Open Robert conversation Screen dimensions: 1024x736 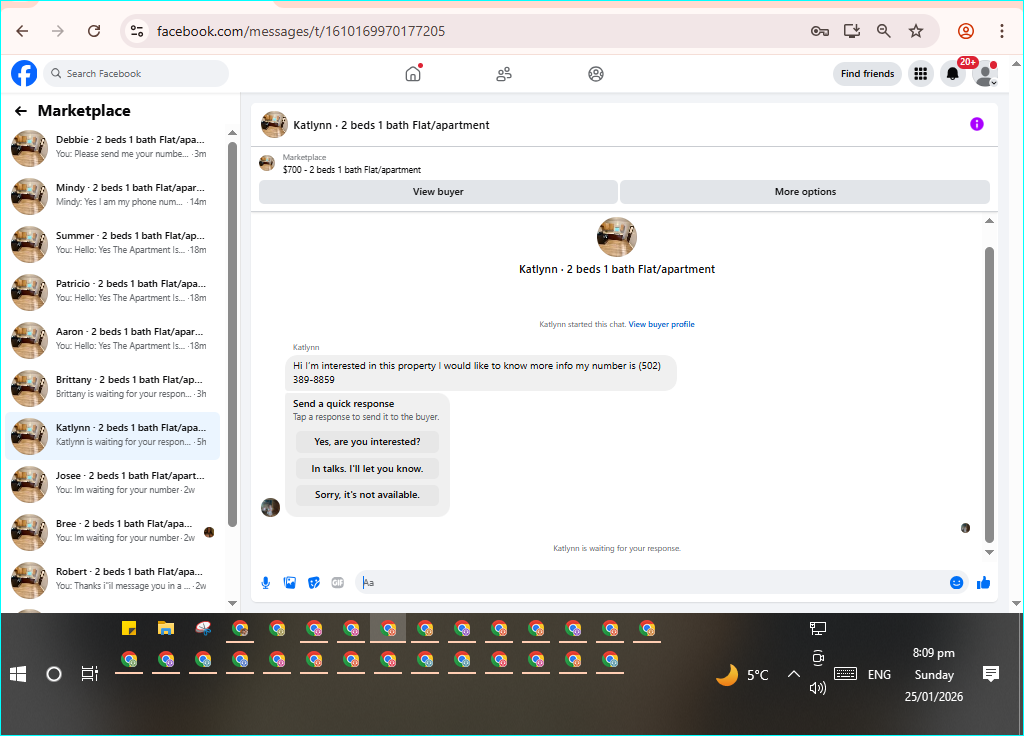[113, 579]
